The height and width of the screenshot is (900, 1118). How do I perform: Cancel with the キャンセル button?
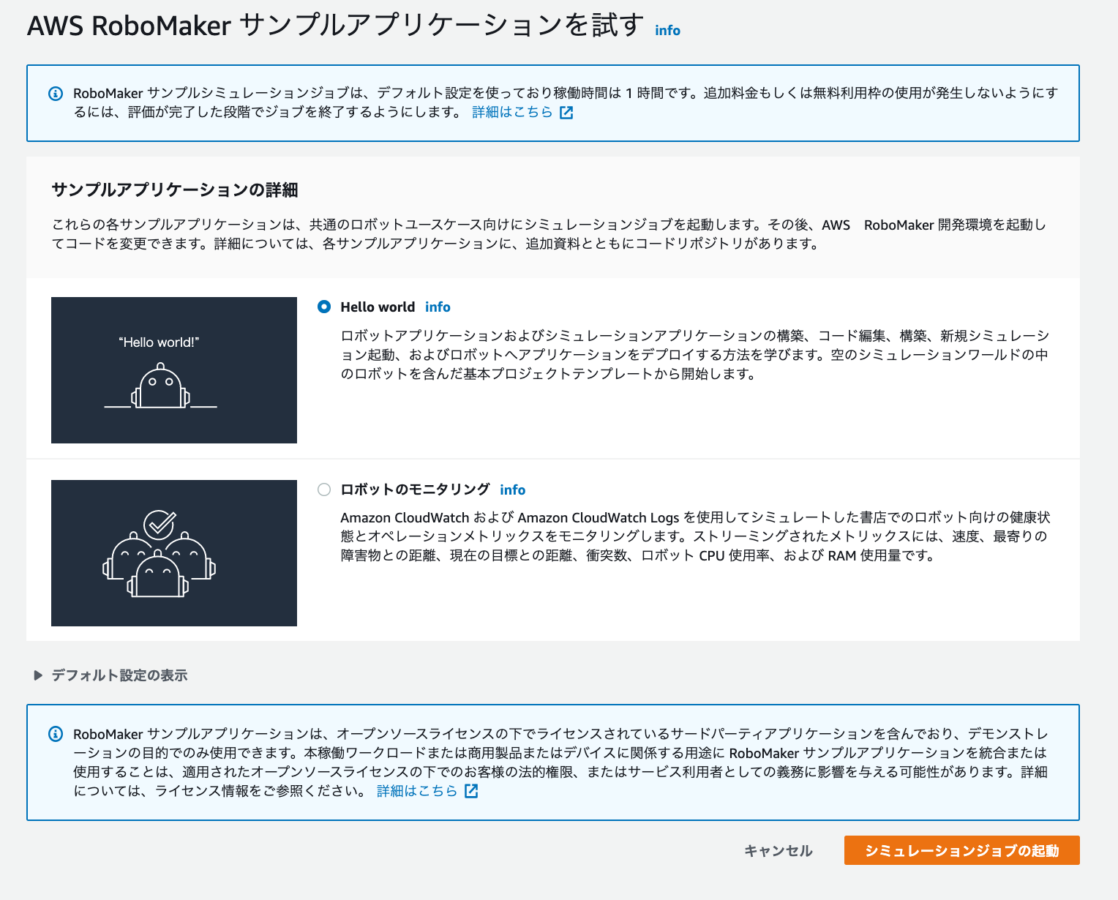[x=778, y=850]
